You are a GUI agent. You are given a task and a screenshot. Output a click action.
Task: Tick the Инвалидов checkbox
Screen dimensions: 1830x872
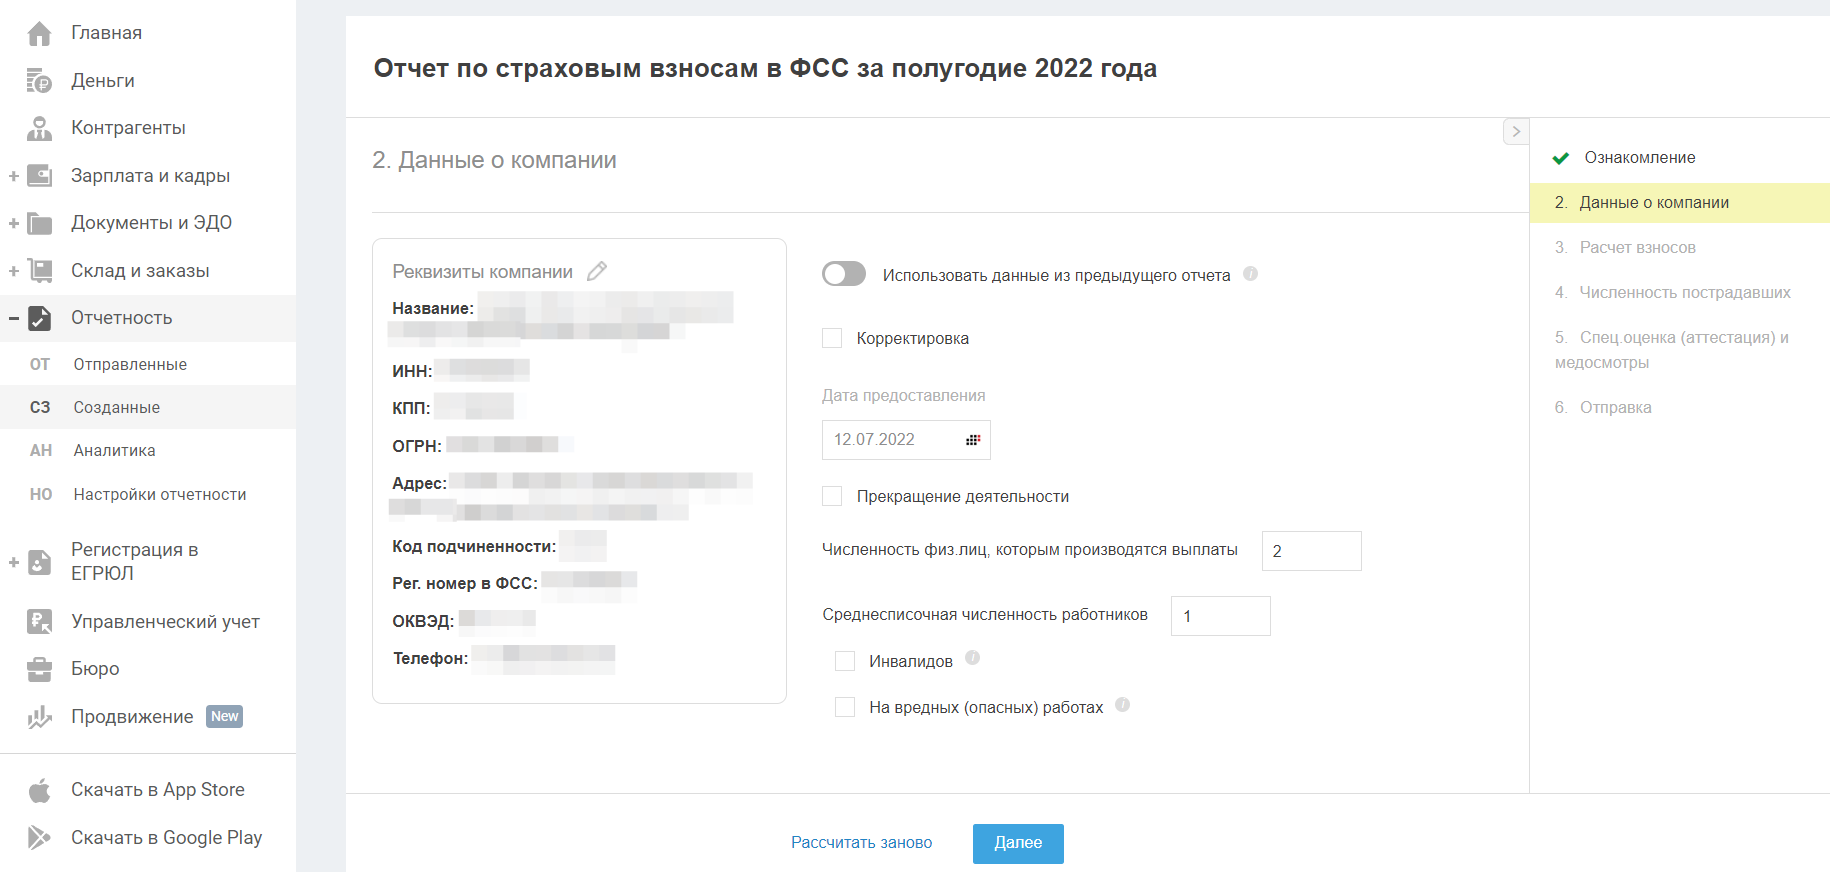(x=845, y=661)
